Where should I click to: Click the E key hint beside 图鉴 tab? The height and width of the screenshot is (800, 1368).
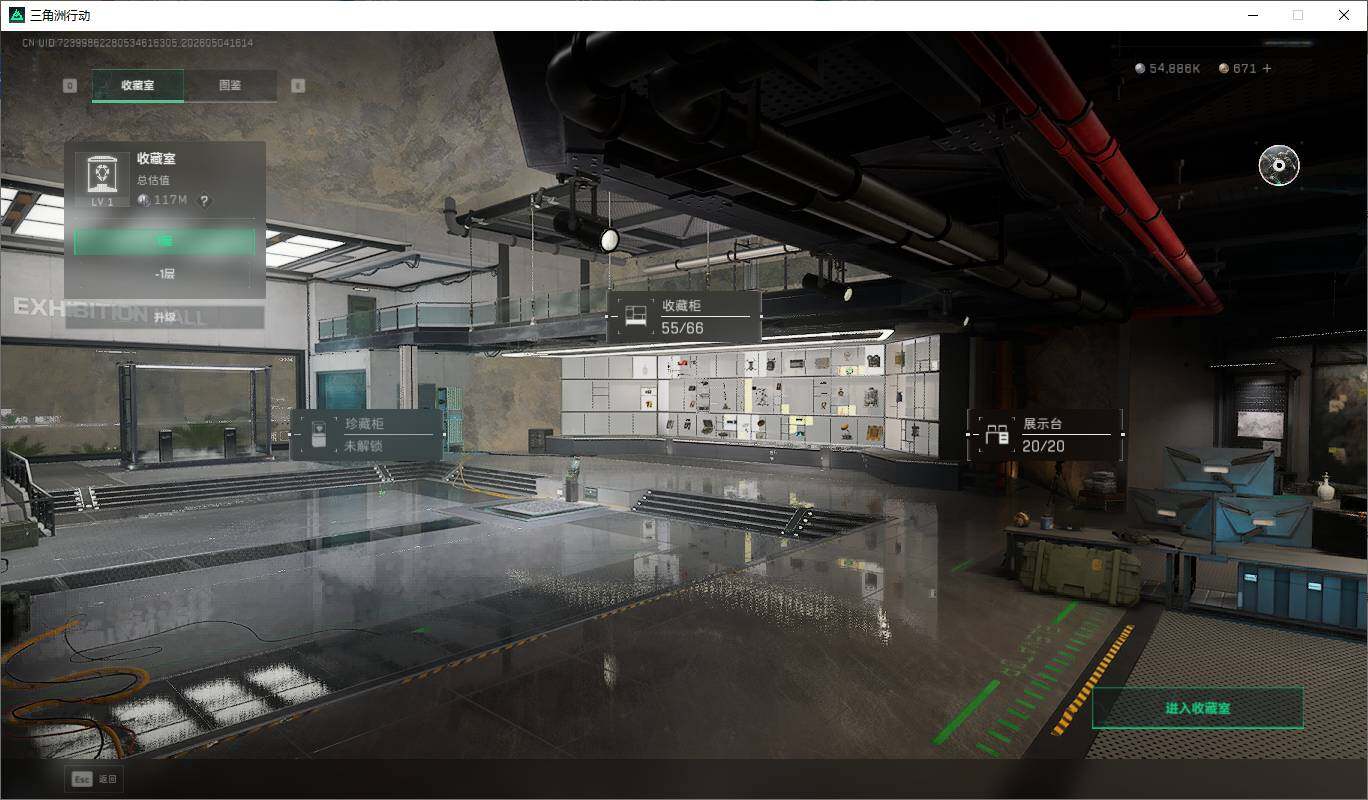click(298, 86)
